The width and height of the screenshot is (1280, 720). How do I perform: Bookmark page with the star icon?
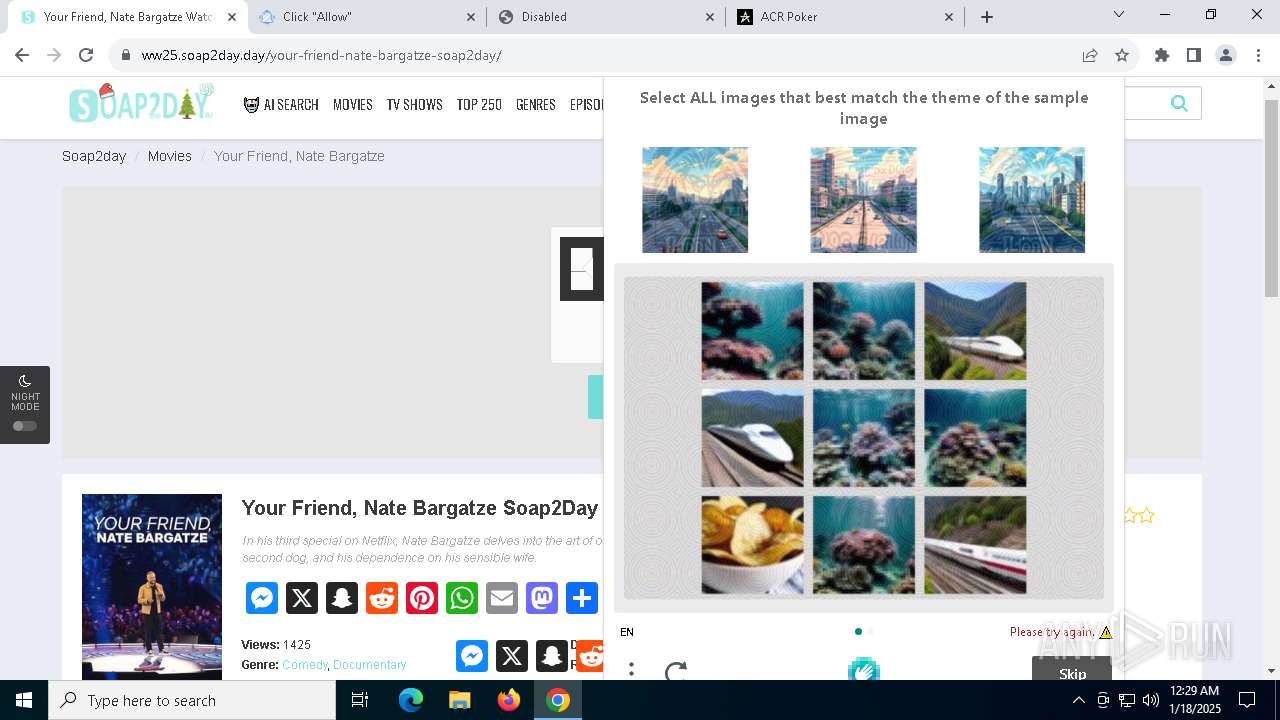[1122, 55]
